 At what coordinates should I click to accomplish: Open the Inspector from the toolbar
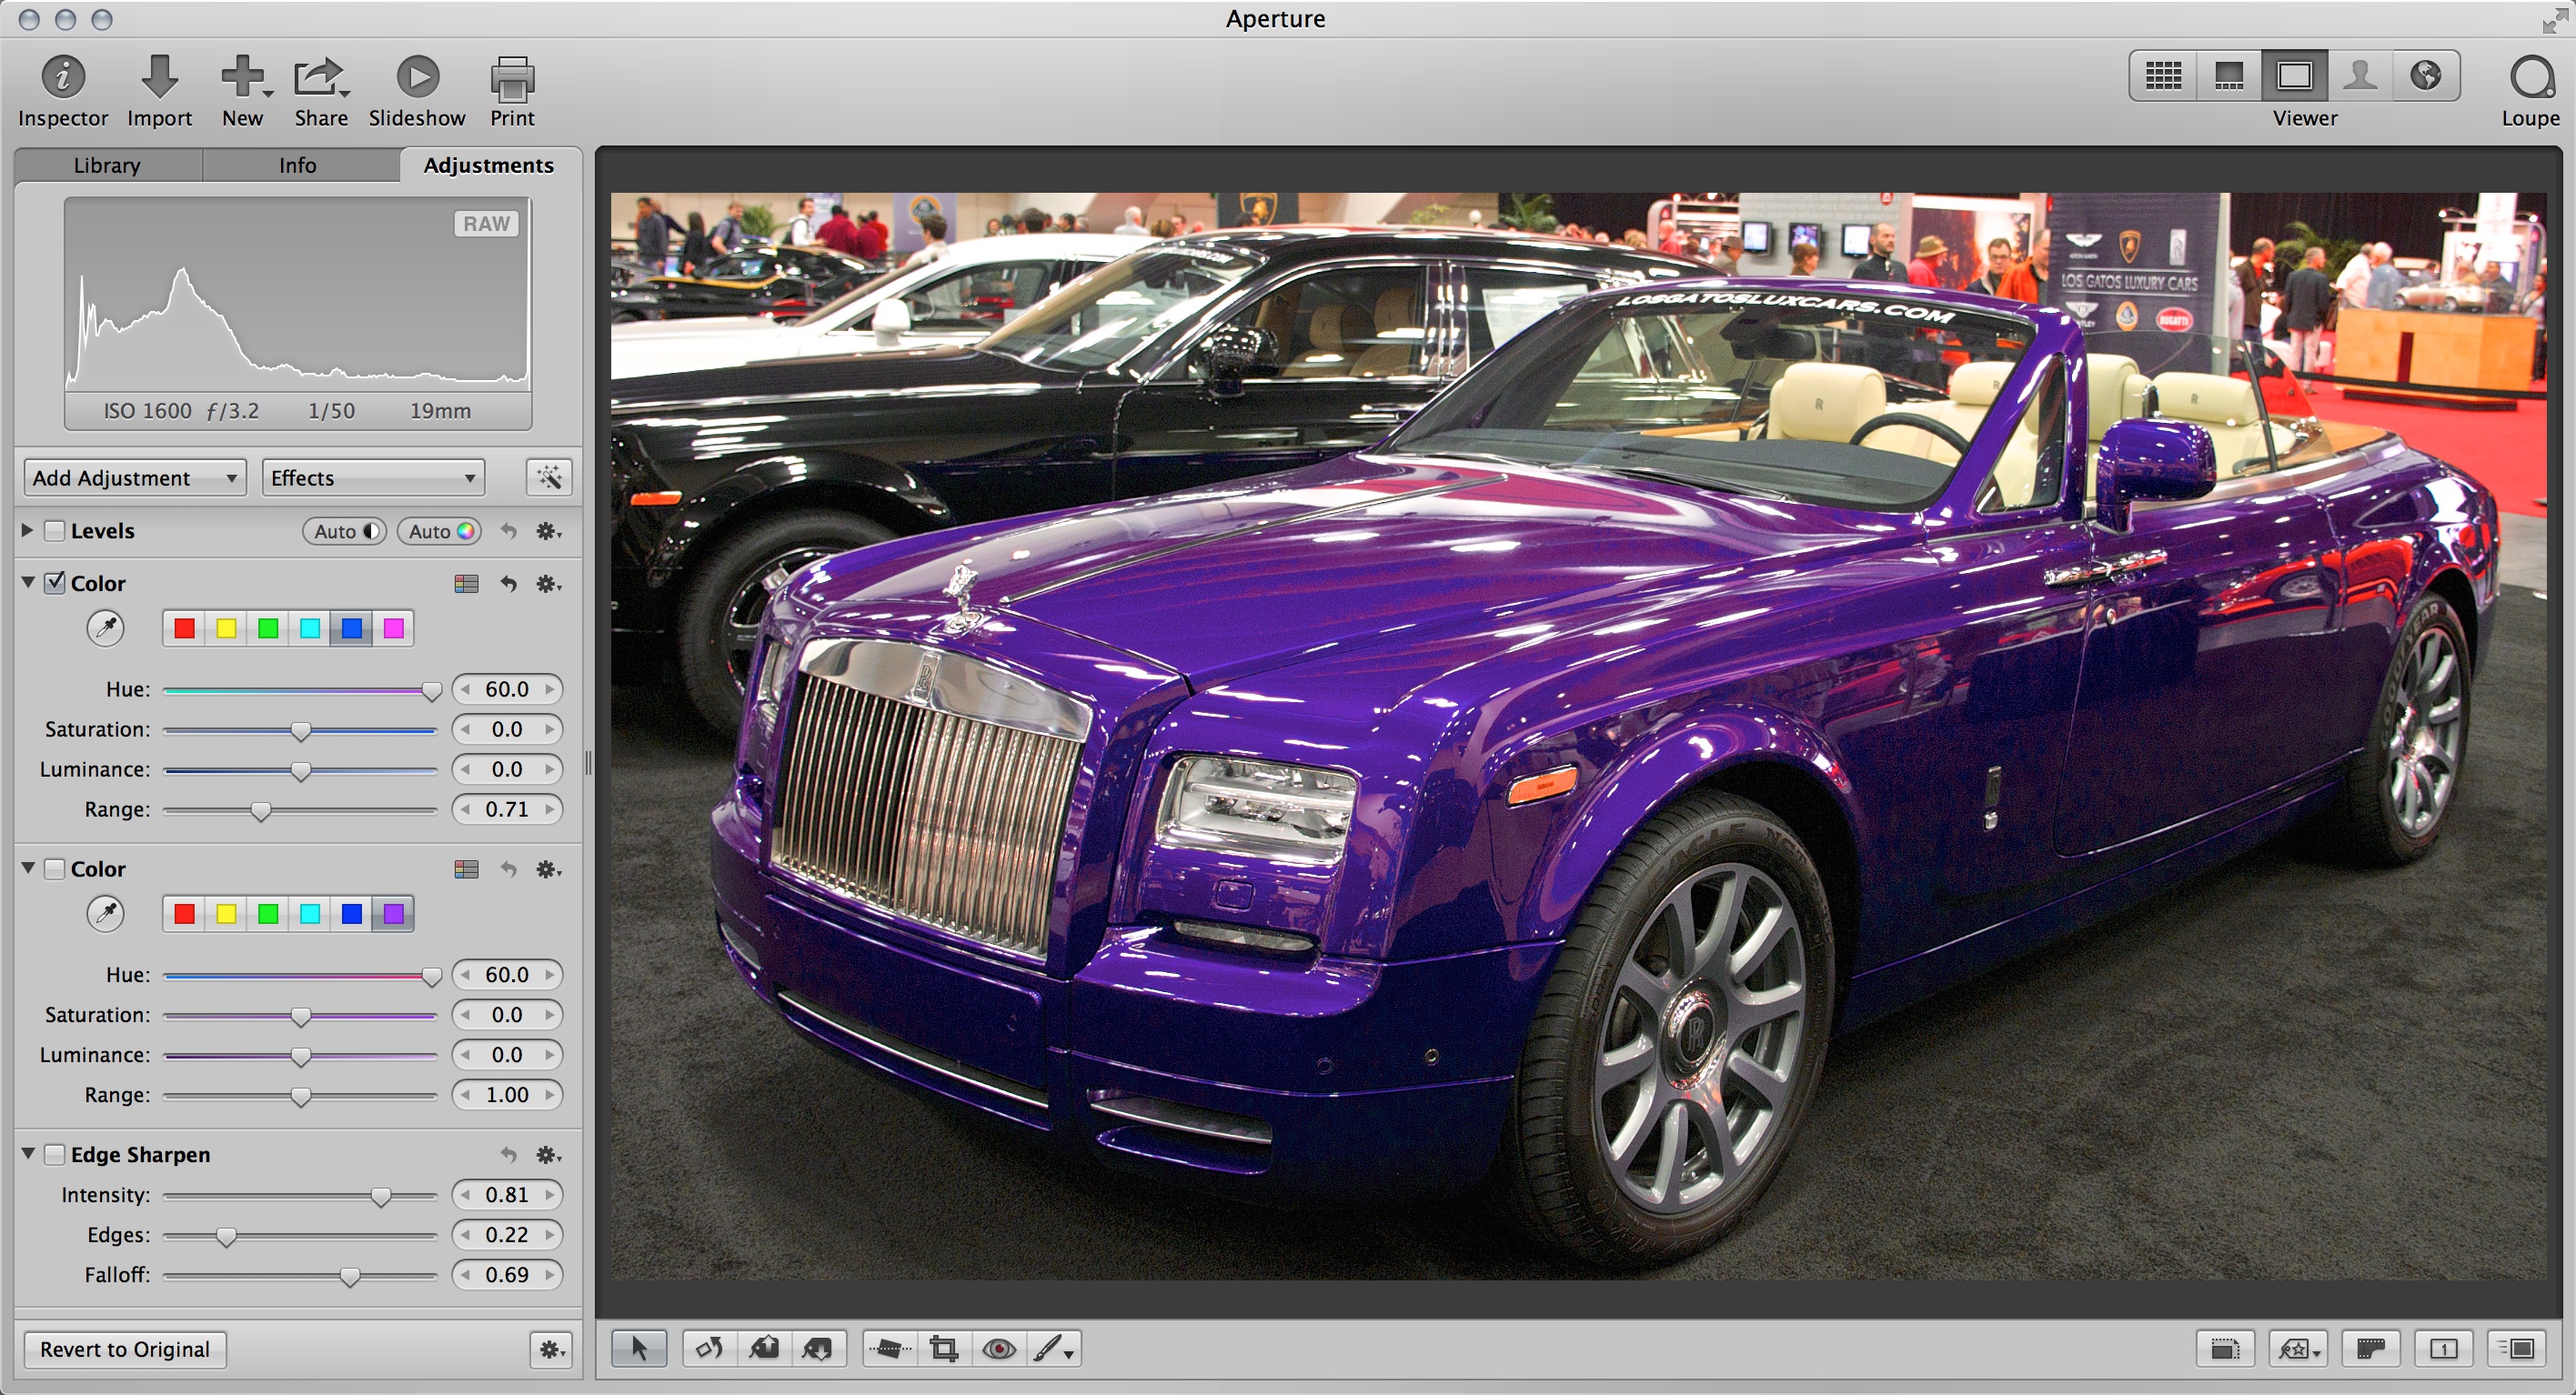click(62, 78)
